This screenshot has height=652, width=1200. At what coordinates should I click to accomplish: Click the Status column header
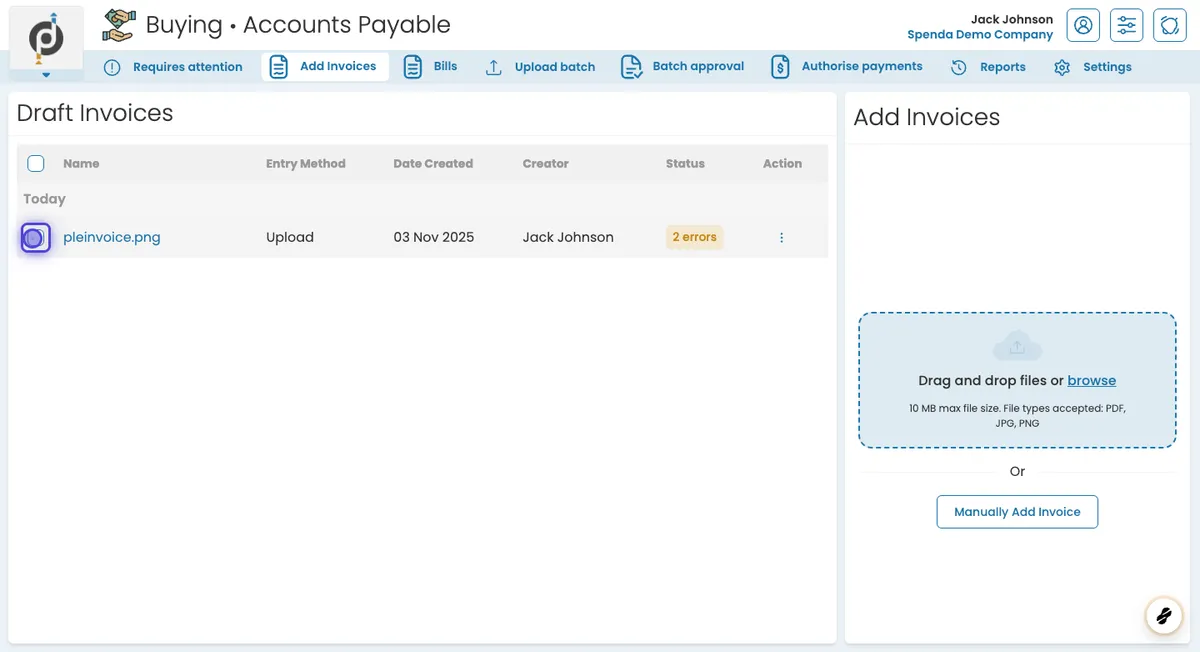[685, 163]
